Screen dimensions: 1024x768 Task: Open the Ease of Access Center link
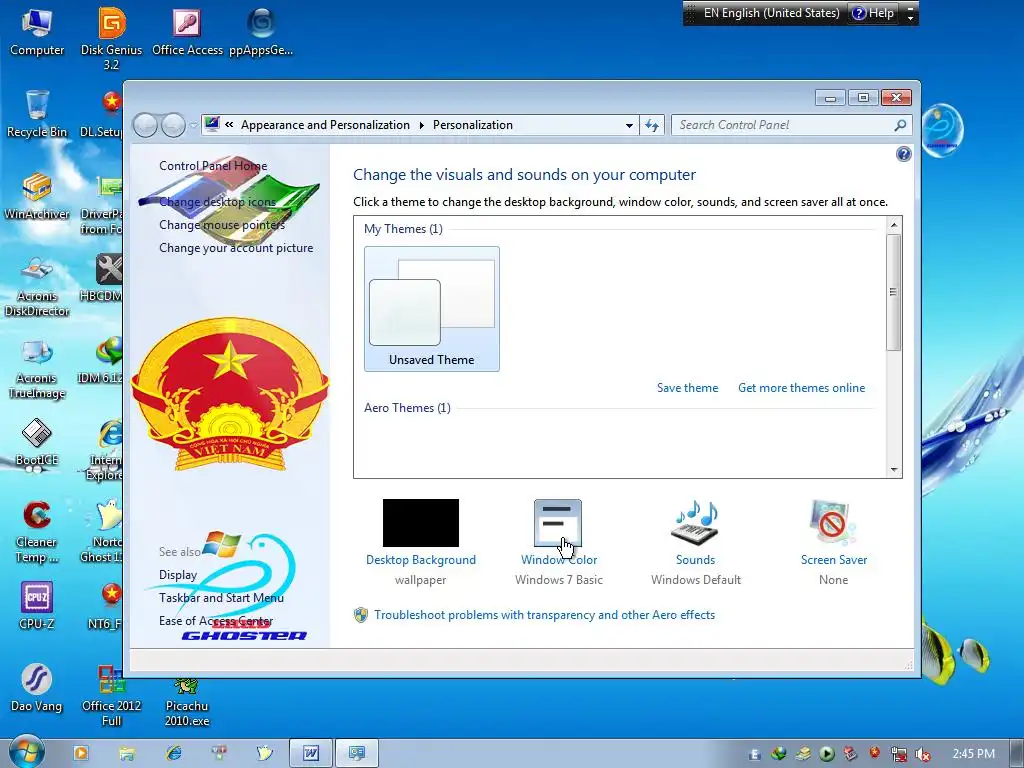click(216, 621)
